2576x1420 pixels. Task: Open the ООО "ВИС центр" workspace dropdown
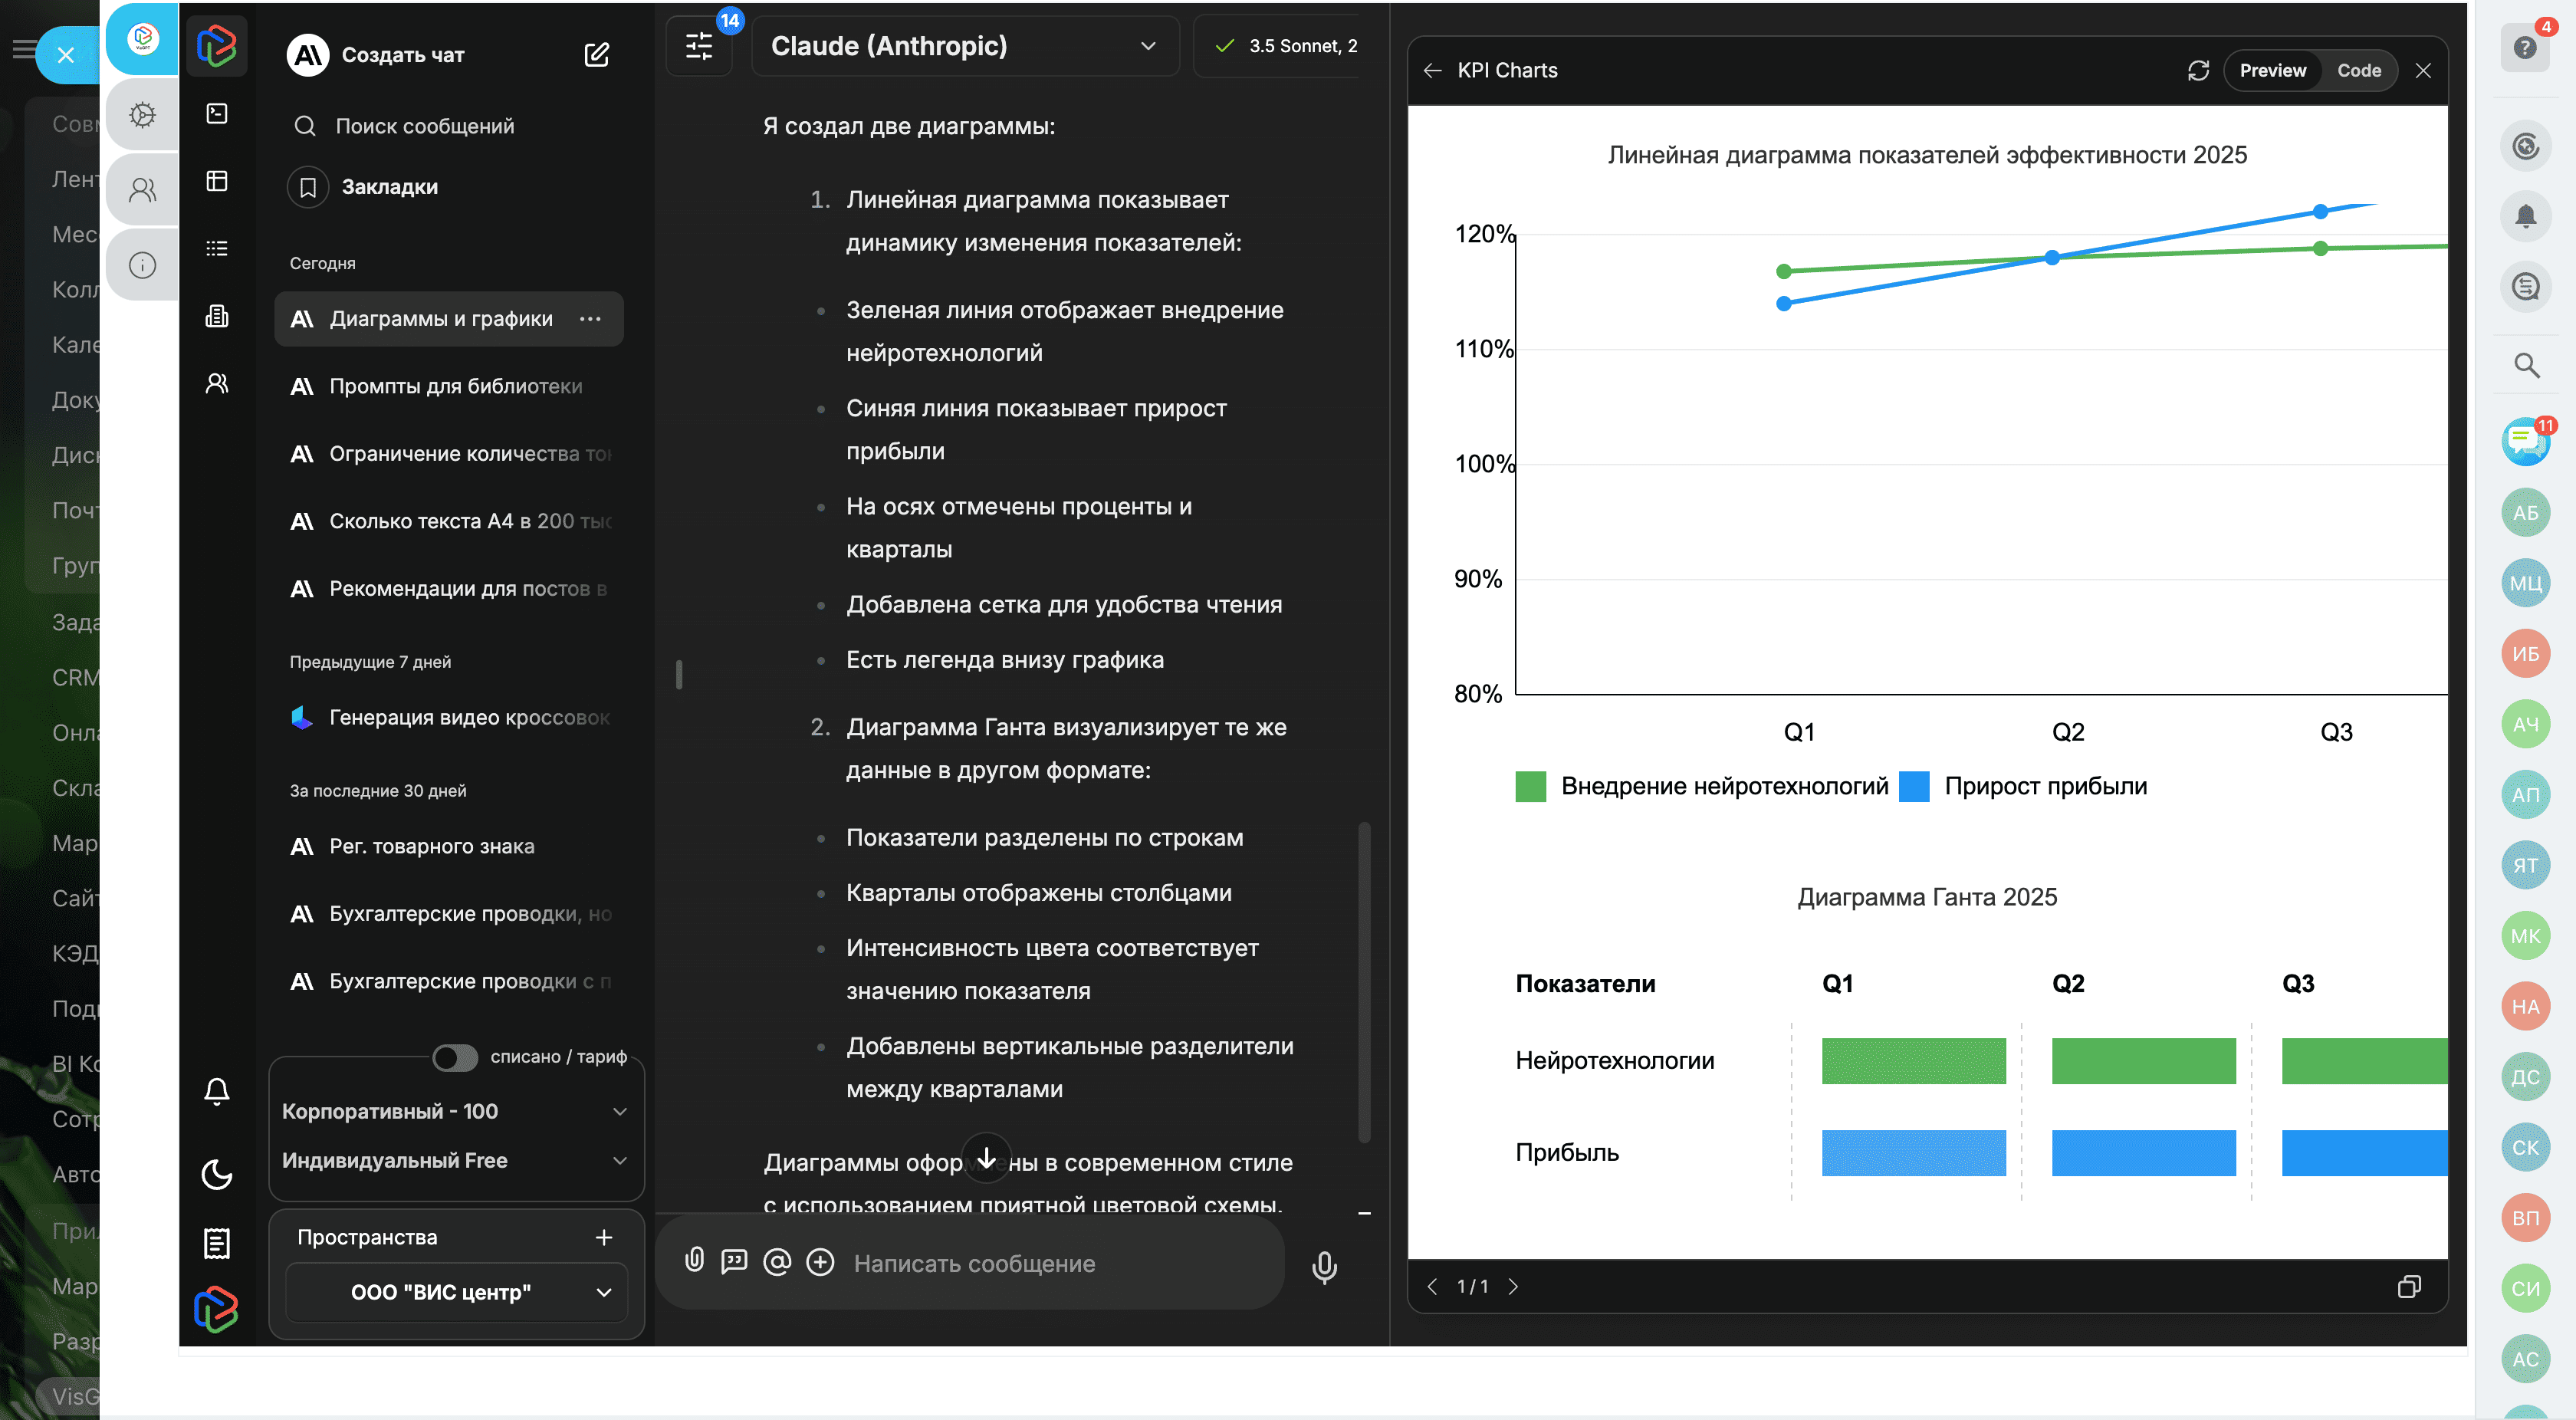pyautogui.click(x=456, y=1292)
